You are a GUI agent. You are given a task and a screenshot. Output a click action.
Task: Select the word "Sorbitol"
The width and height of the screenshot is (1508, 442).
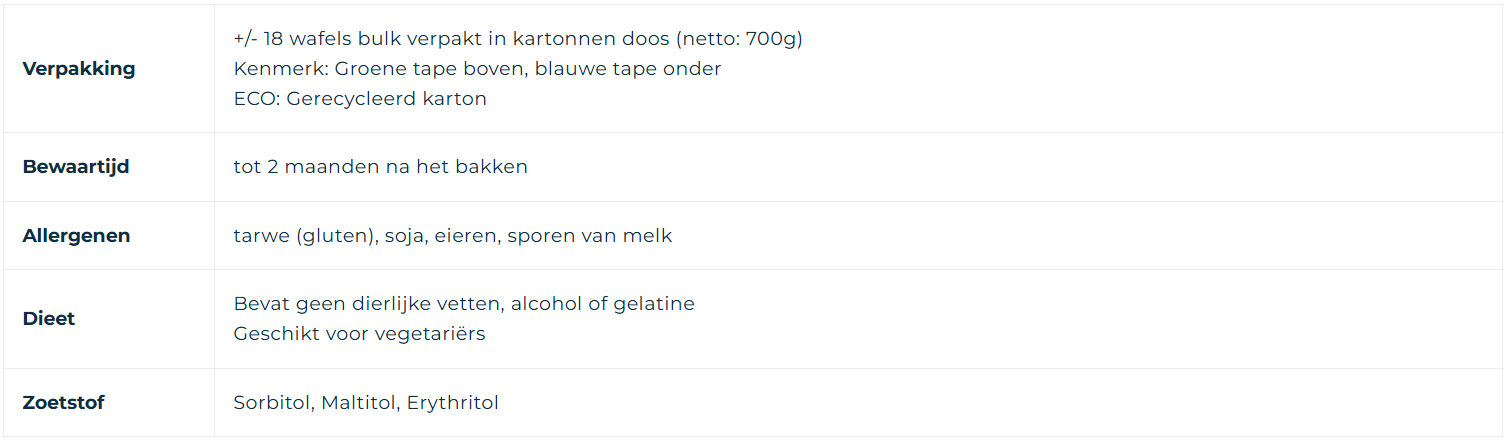274,403
